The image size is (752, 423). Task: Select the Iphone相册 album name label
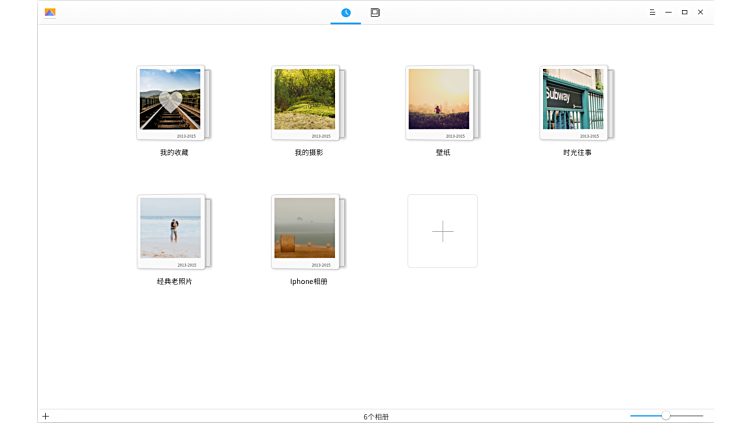click(x=309, y=282)
